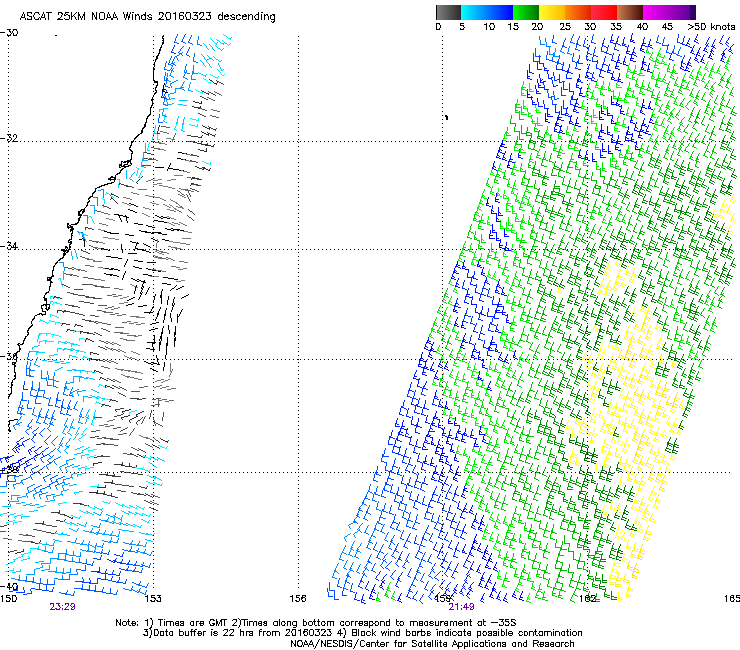Click the red 30-35 knots color segment

(x=604, y=12)
